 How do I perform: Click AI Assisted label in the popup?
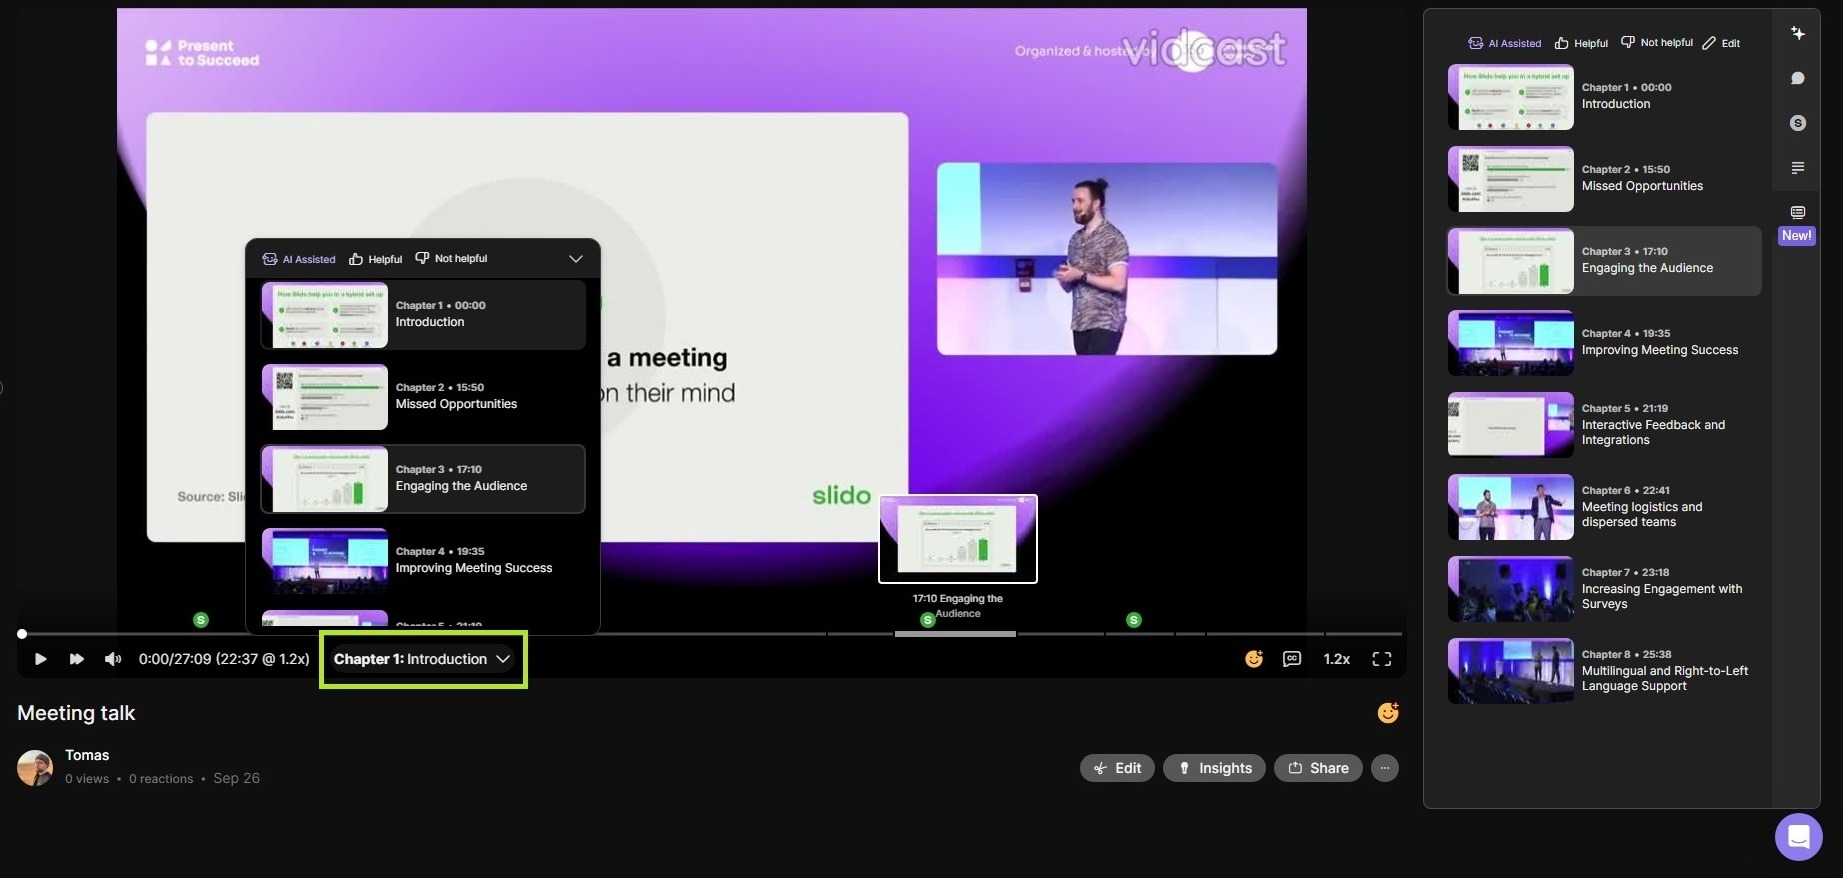coord(299,259)
